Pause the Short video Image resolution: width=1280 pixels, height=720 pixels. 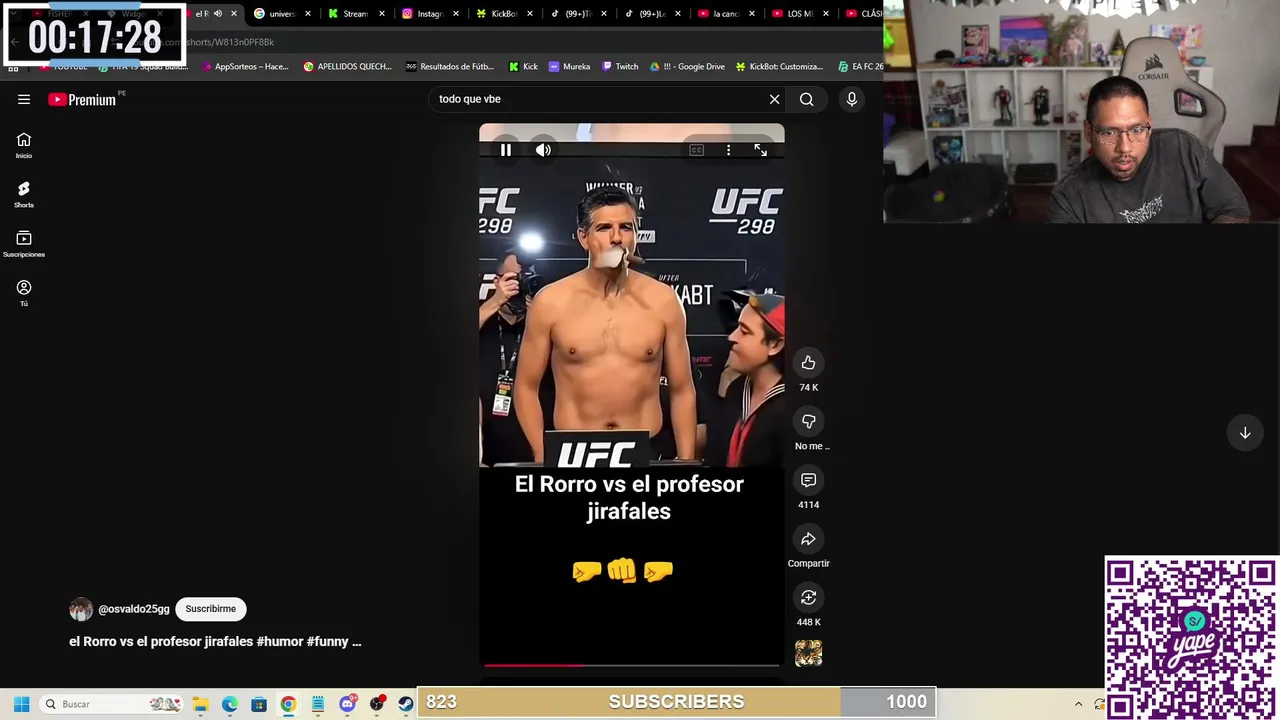tap(506, 150)
